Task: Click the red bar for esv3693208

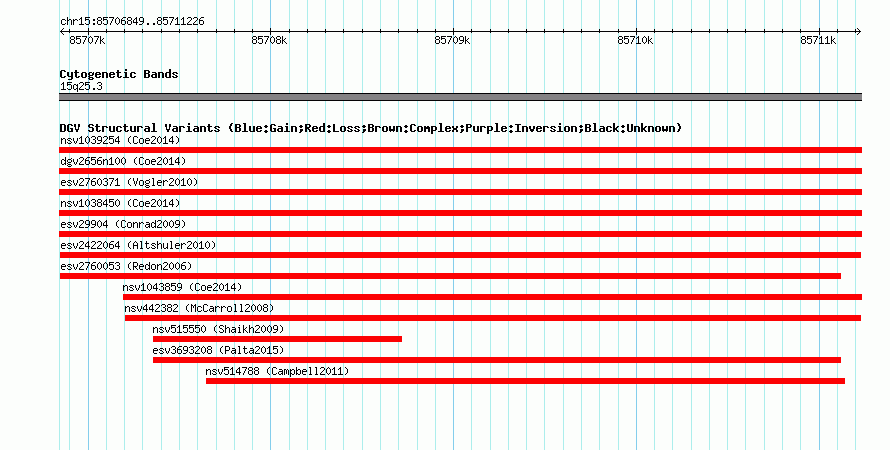Action: pyautogui.click(x=497, y=360)
